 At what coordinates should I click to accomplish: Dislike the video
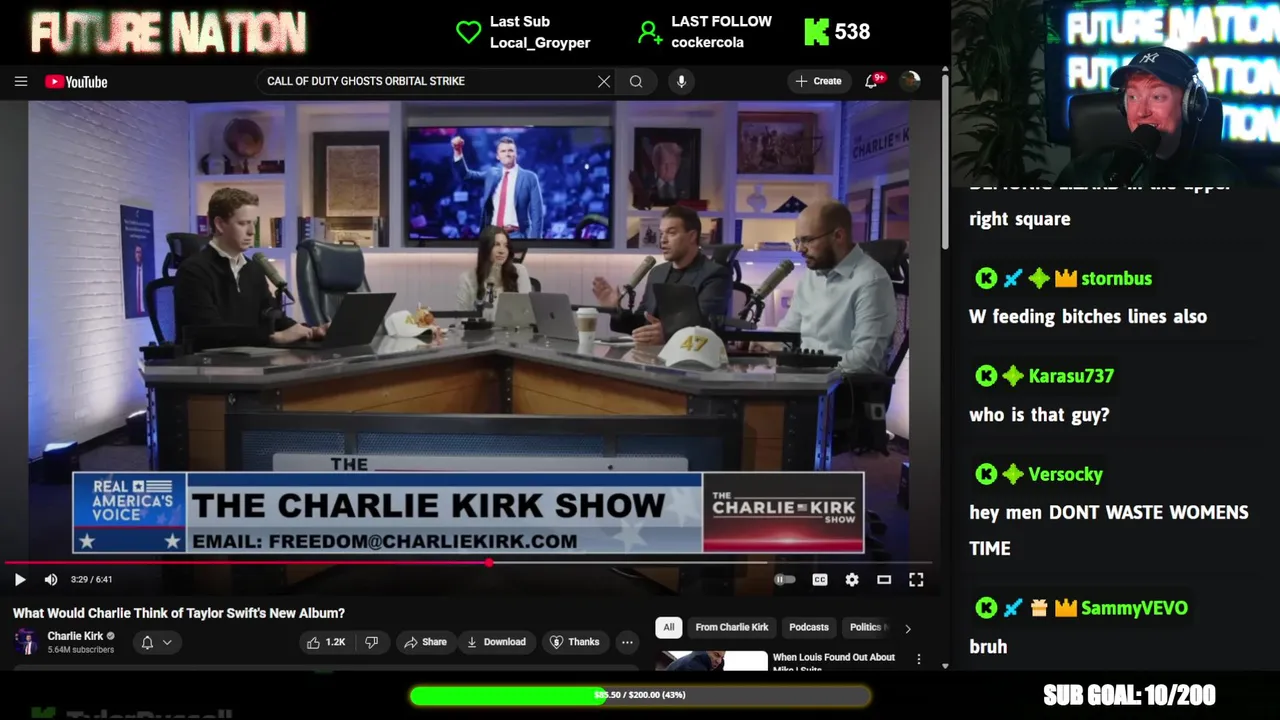(372, 642)
